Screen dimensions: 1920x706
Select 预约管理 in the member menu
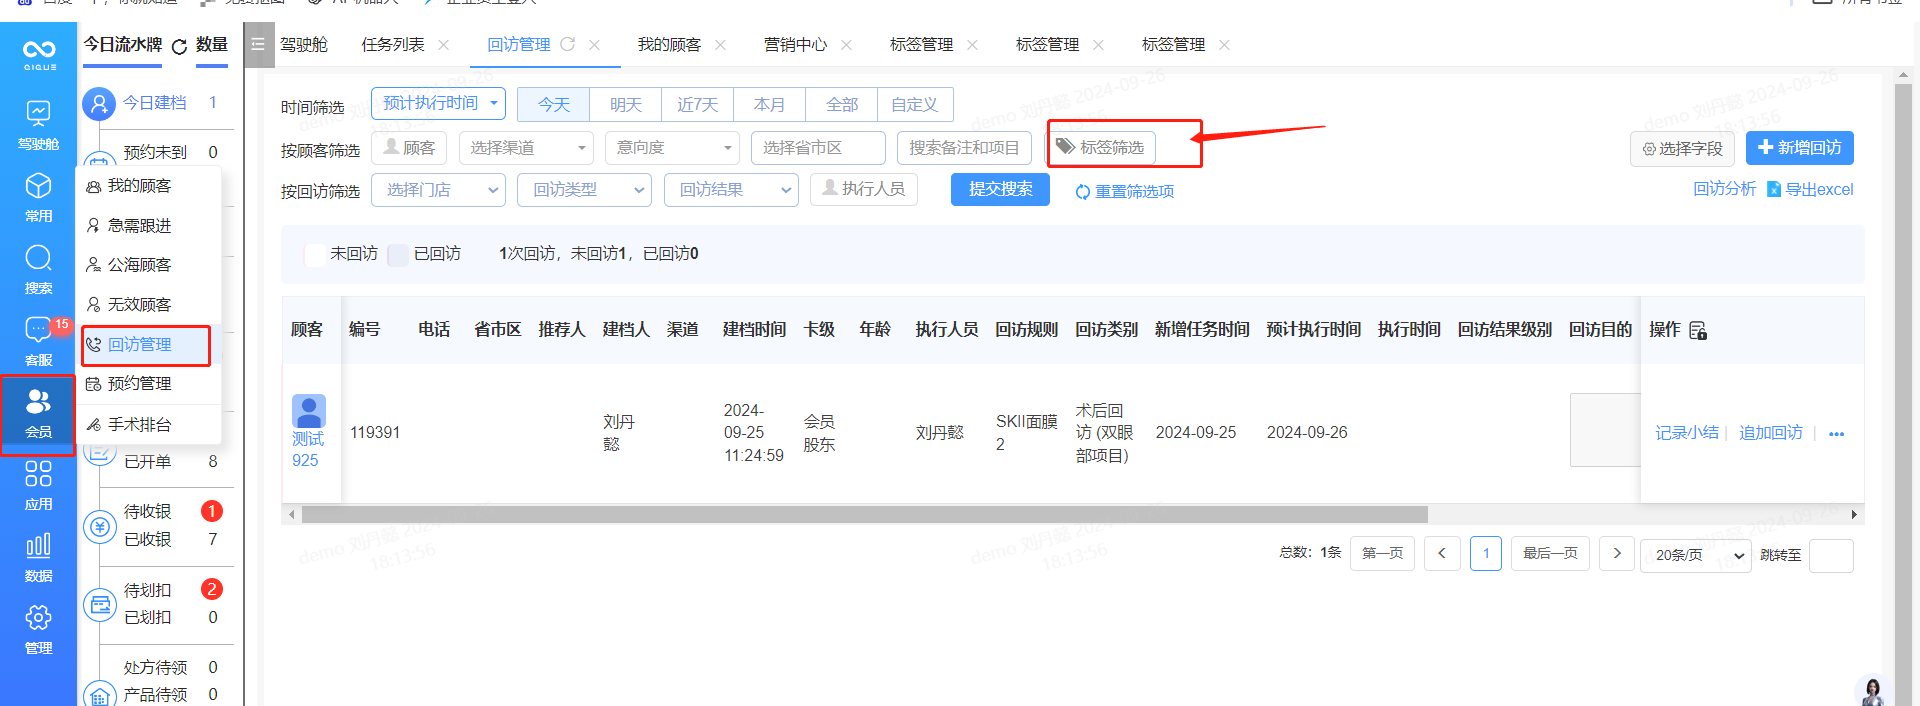(140, 384)
